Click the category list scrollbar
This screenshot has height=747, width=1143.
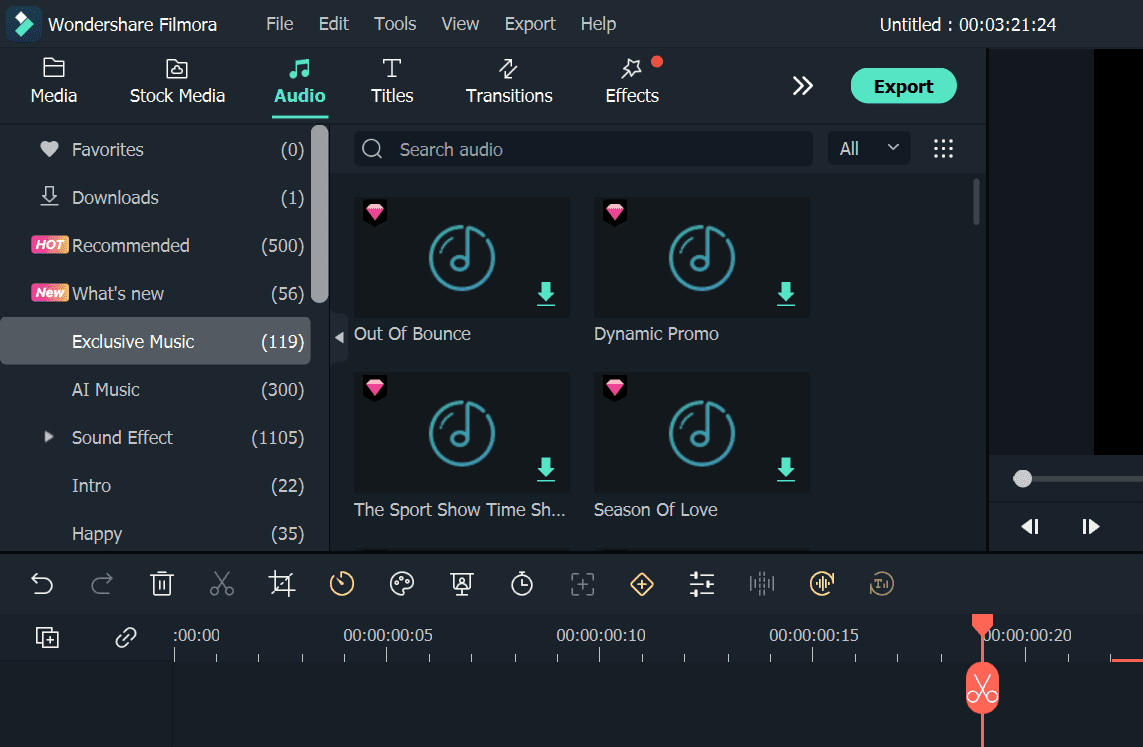(319, 214)
